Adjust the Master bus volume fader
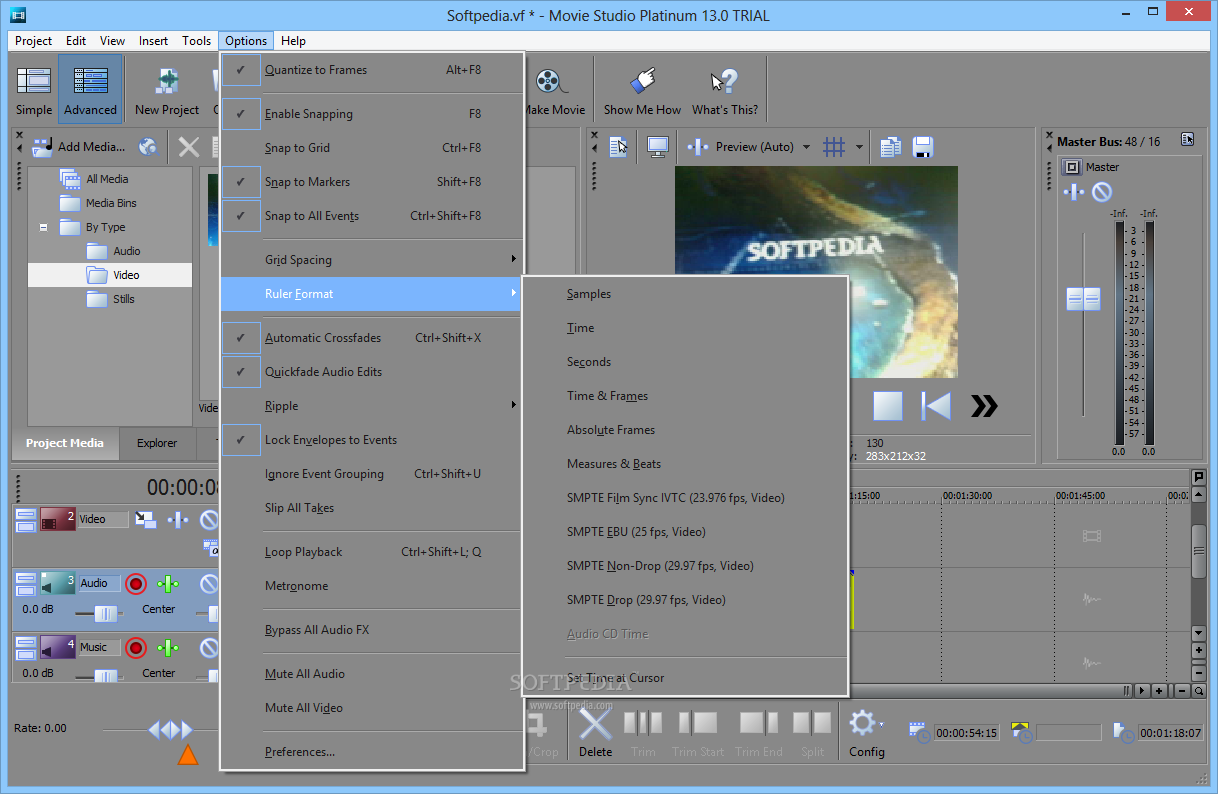Viewport: 1218px width, 794px height. (x=1083, y=298)
